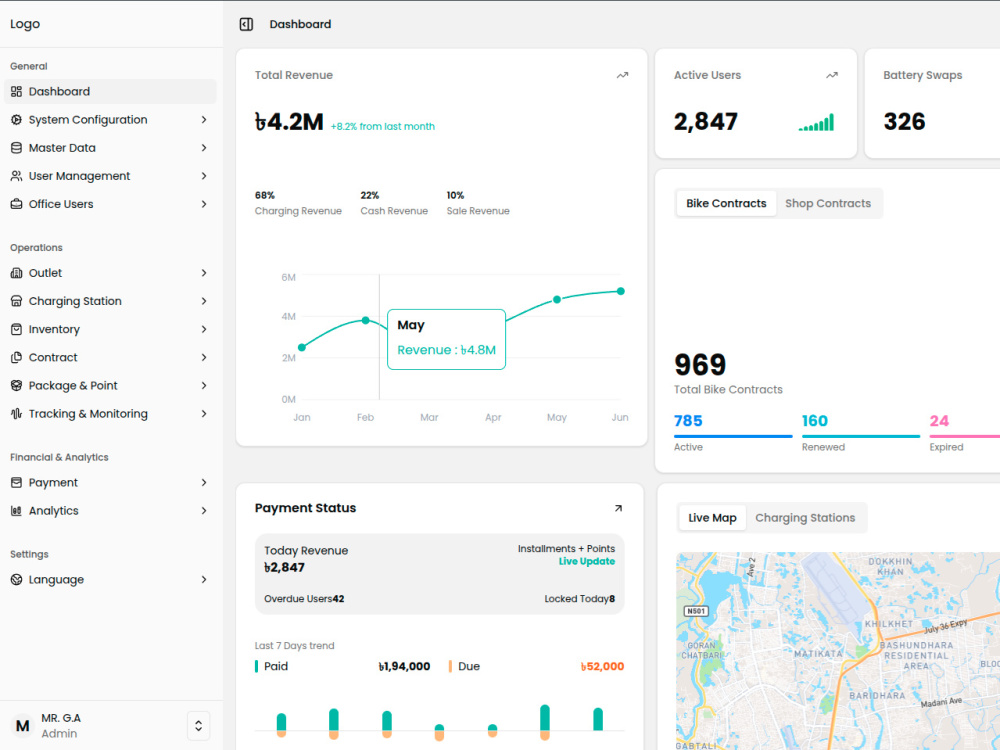Expand the User Management chevron

204,175
